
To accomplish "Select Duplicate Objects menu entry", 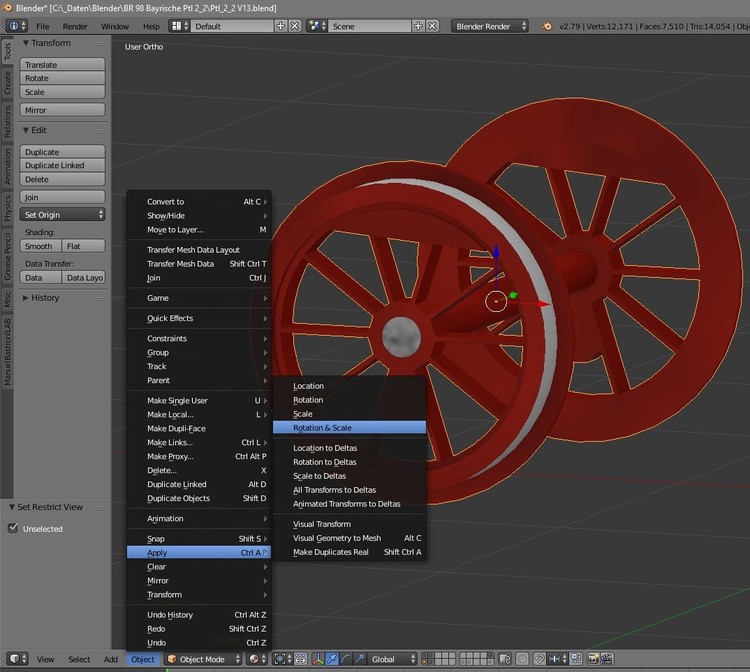I will pos(199,498).
